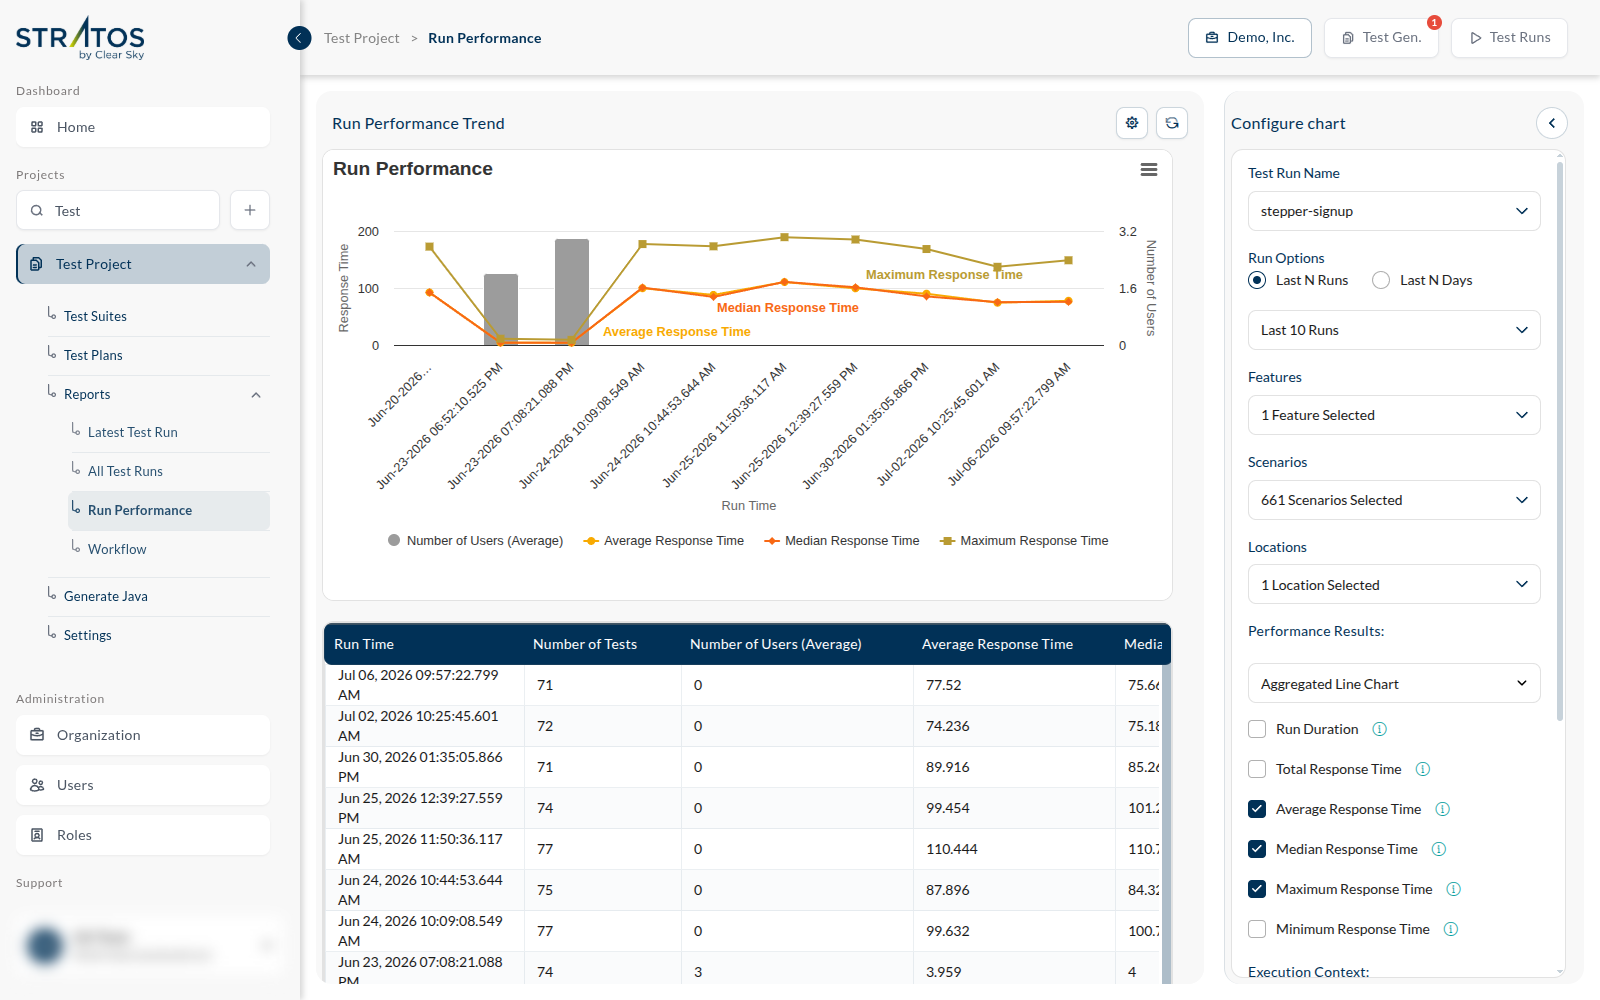Click the user profile avatar
The height and width of the screenshot is (1000, 1600).
[45, 945]
